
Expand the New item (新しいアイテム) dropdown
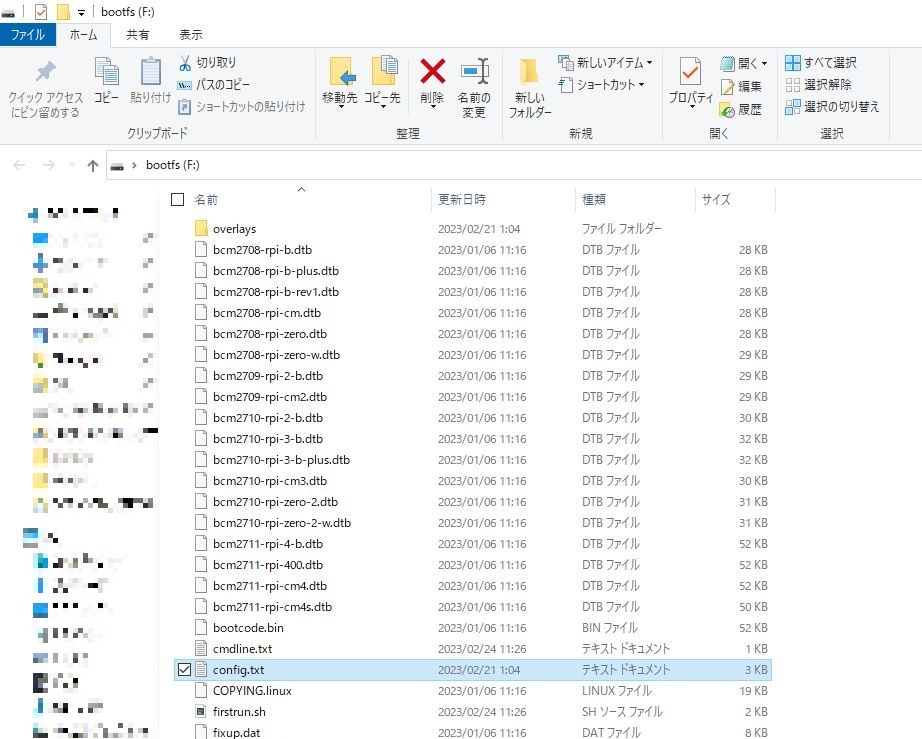(649, 63)
